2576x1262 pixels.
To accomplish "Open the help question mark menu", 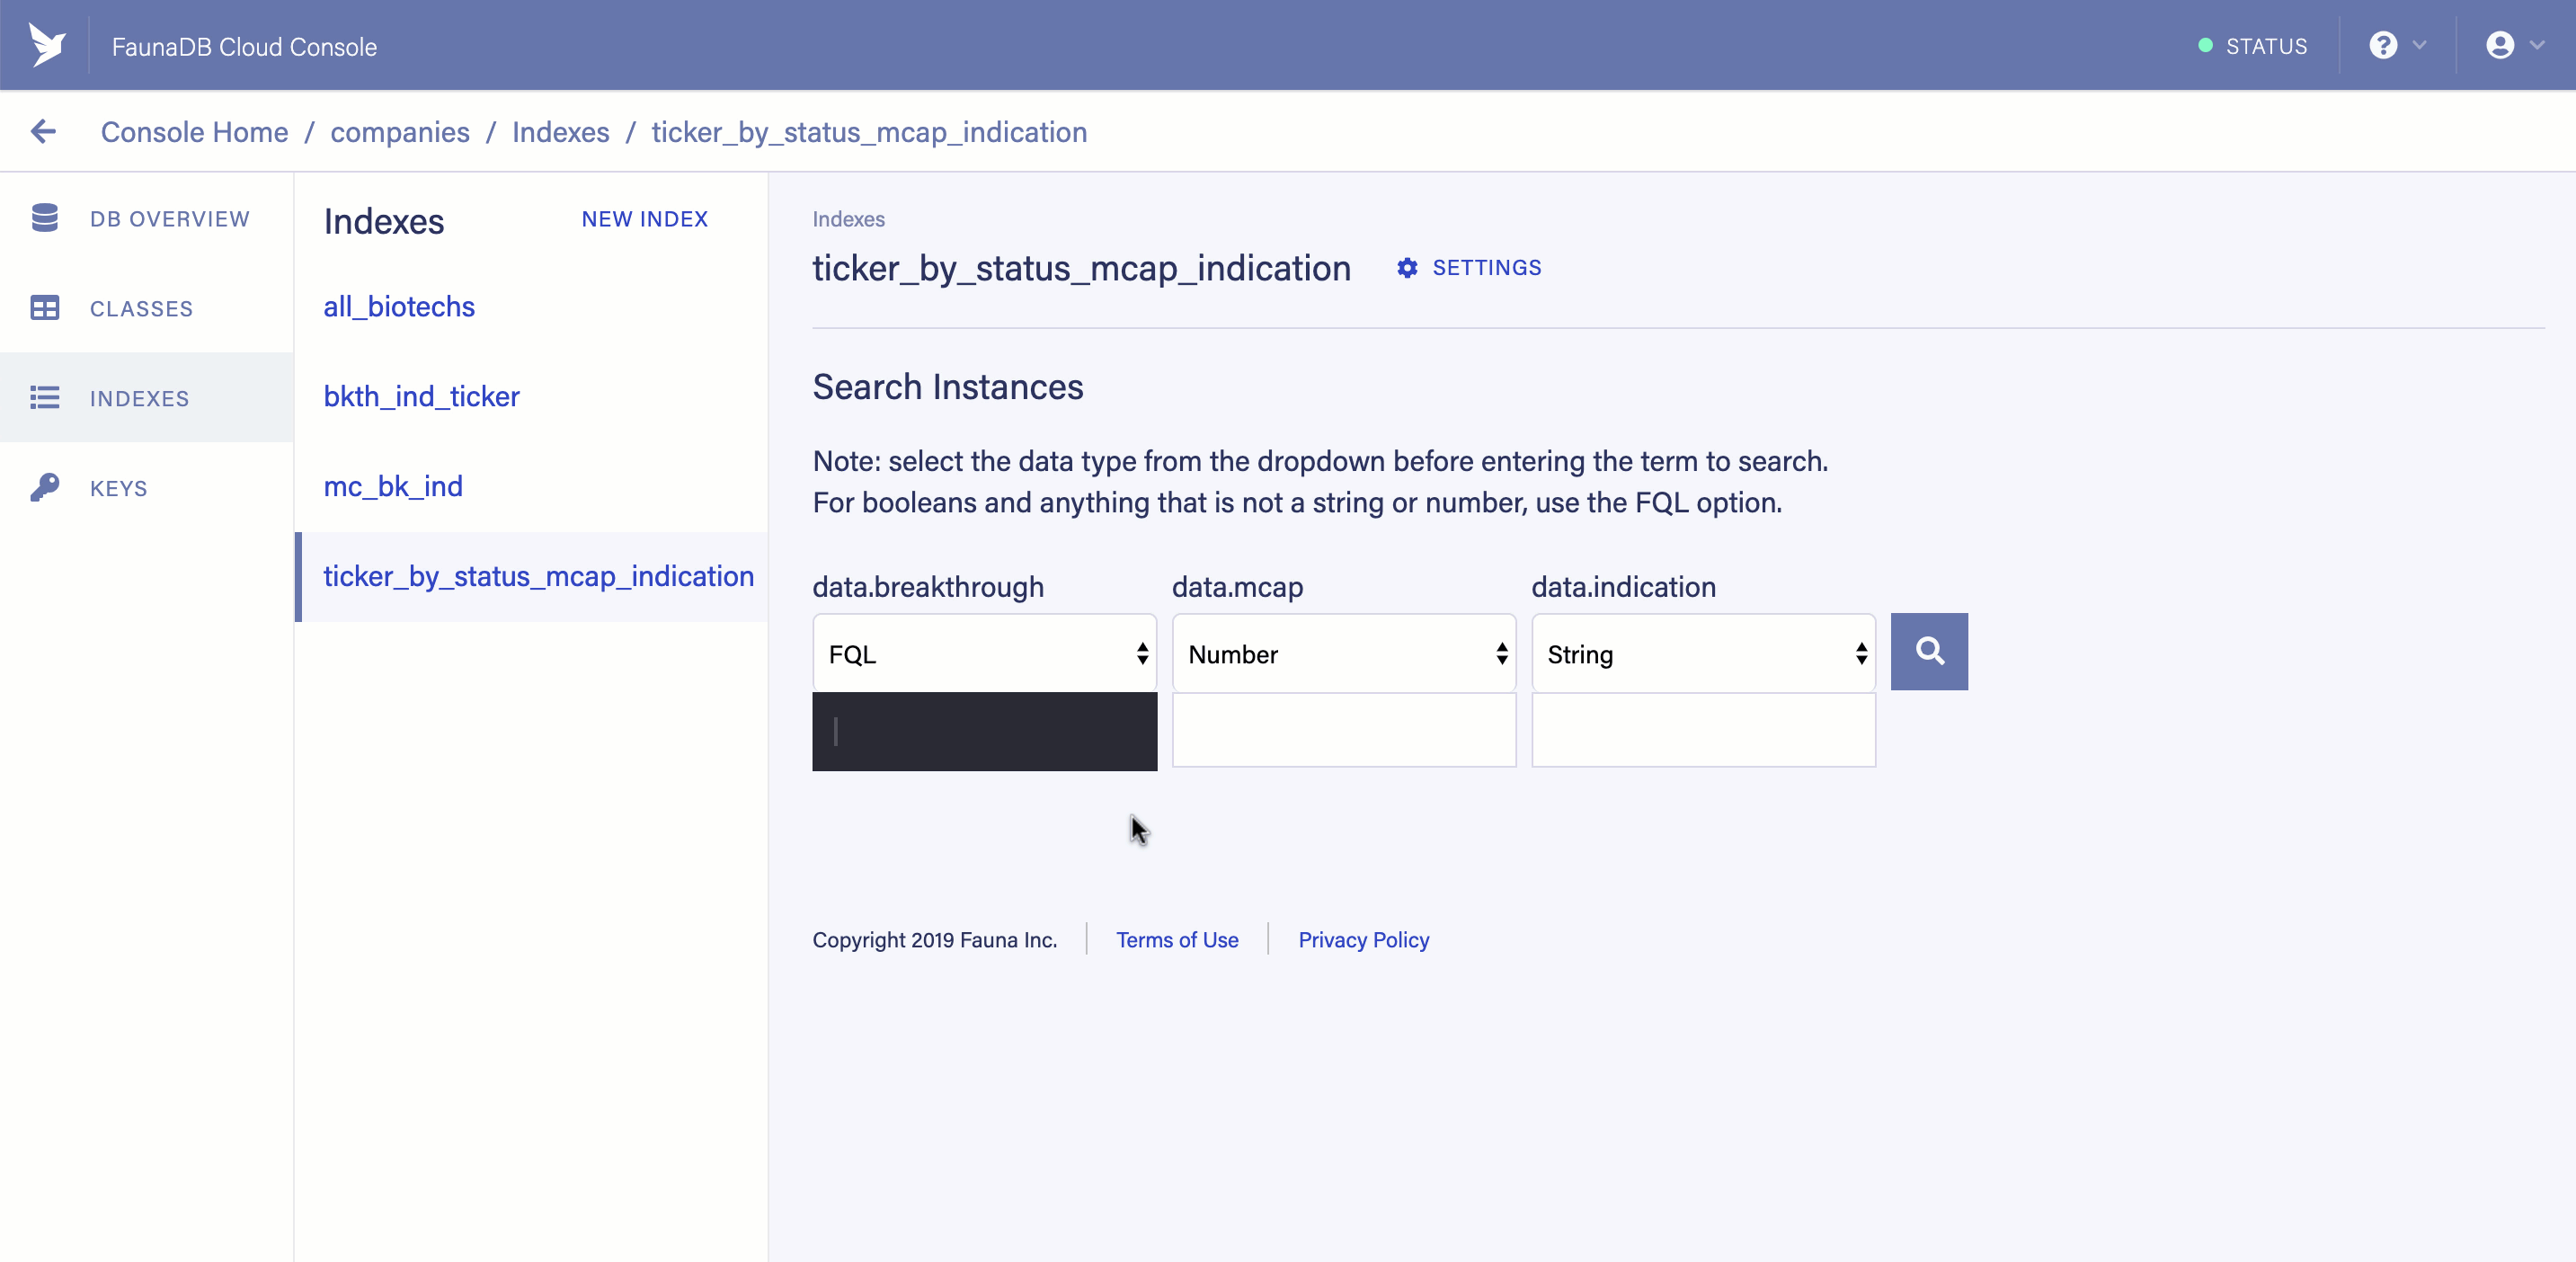I will point(2383,46).
